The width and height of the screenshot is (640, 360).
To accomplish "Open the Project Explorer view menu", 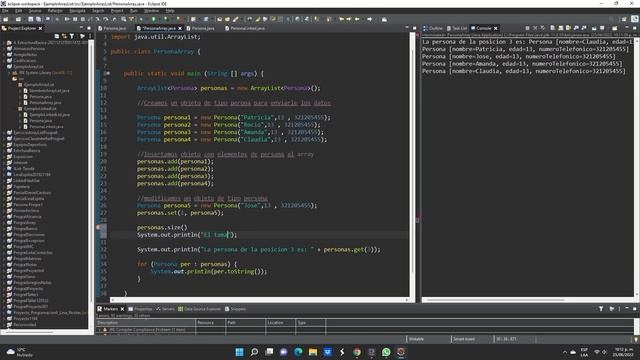I will point(90,36).
